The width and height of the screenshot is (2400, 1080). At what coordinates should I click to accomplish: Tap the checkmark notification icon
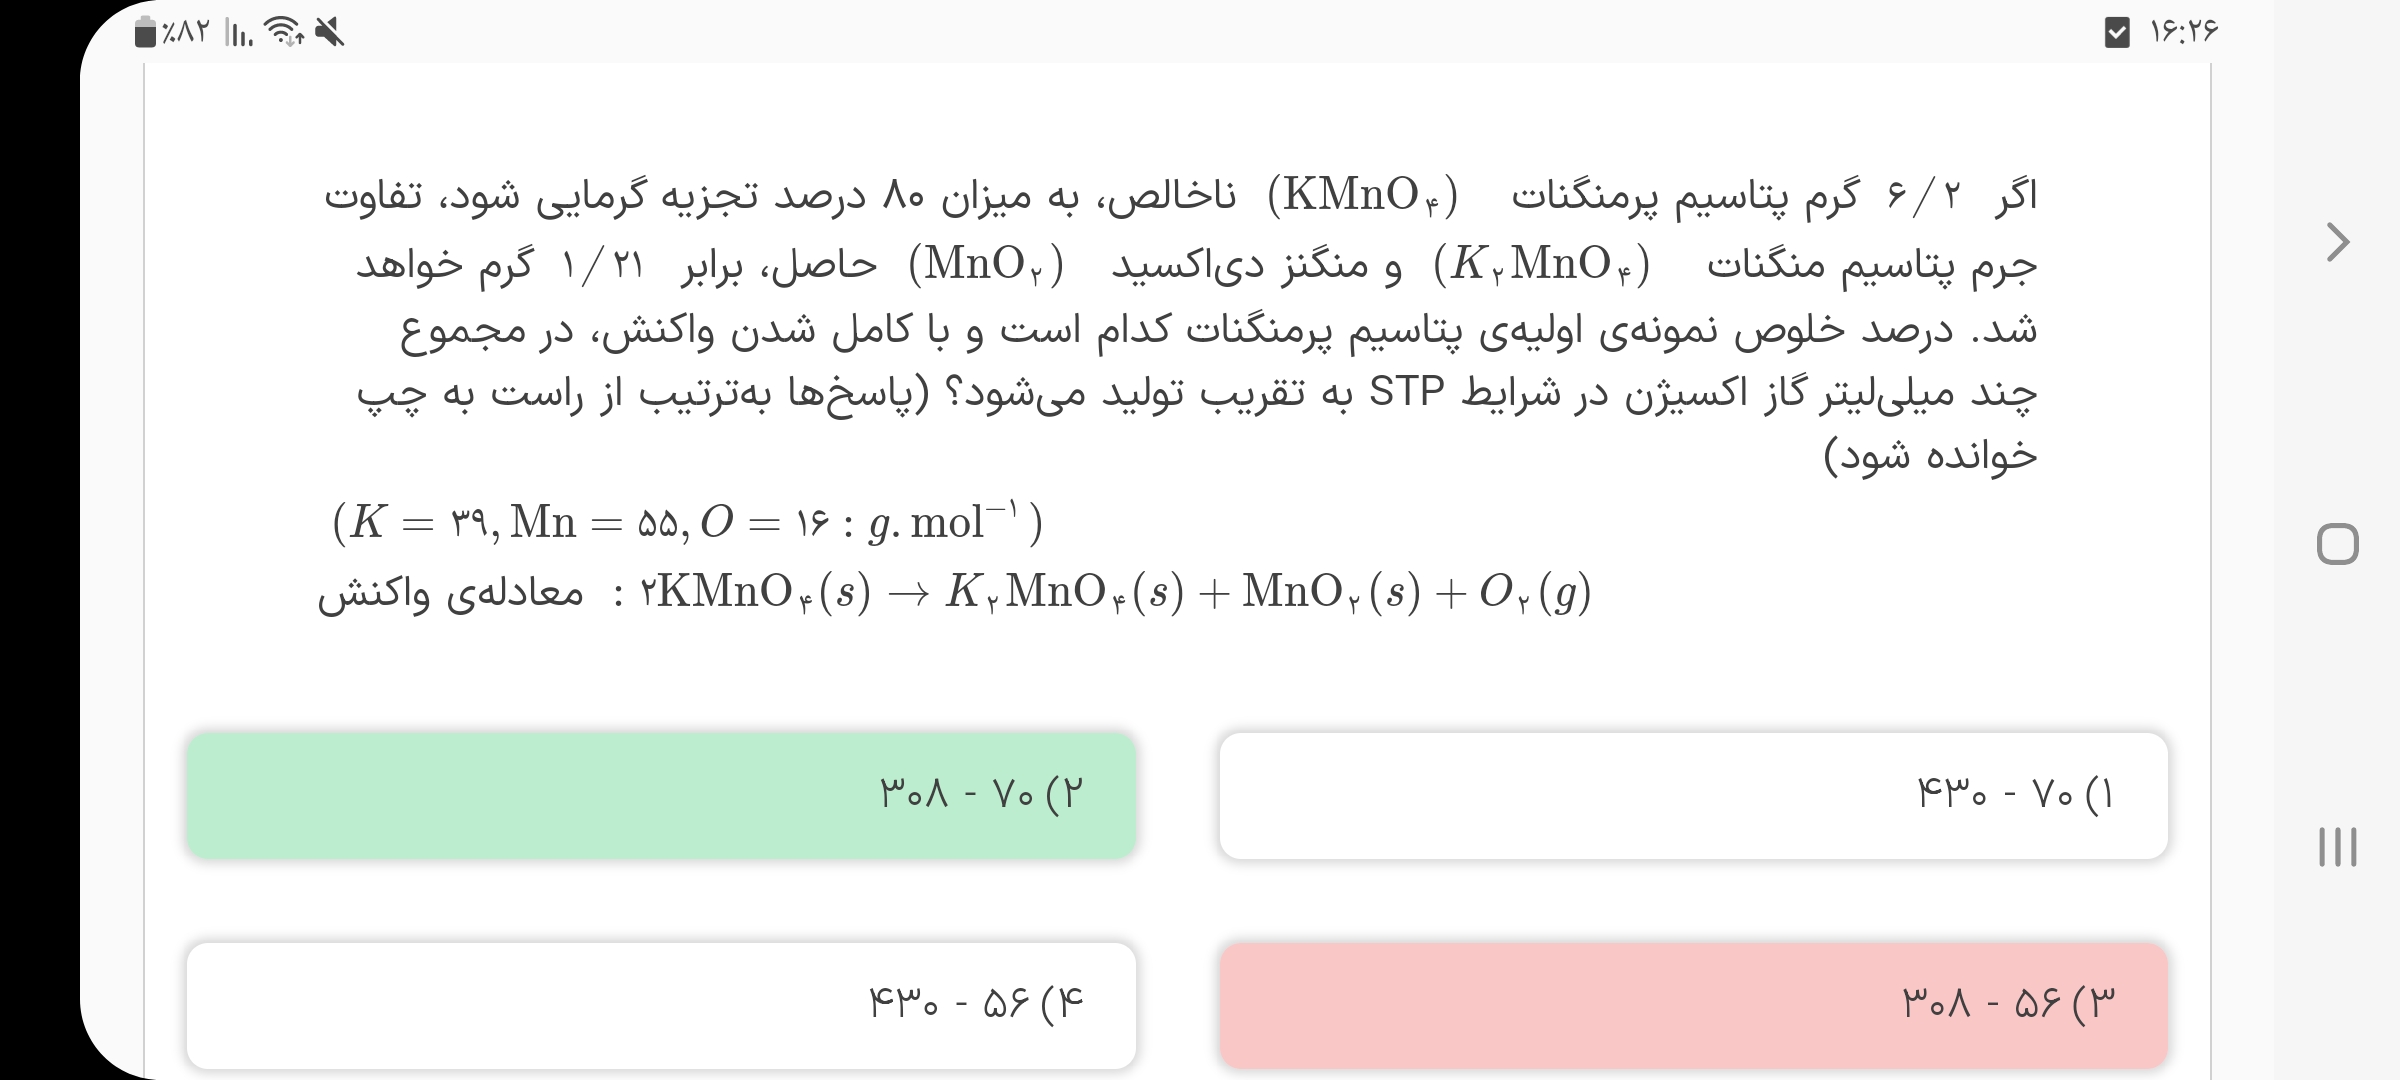[x=2116, y=33]
